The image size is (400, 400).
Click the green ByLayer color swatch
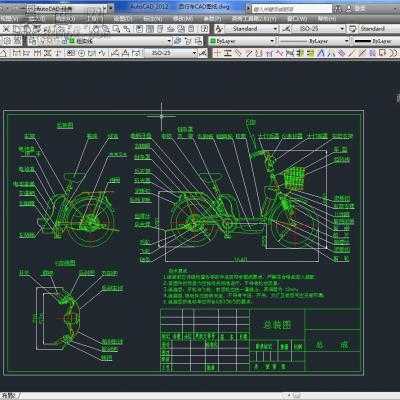[213, 41]
